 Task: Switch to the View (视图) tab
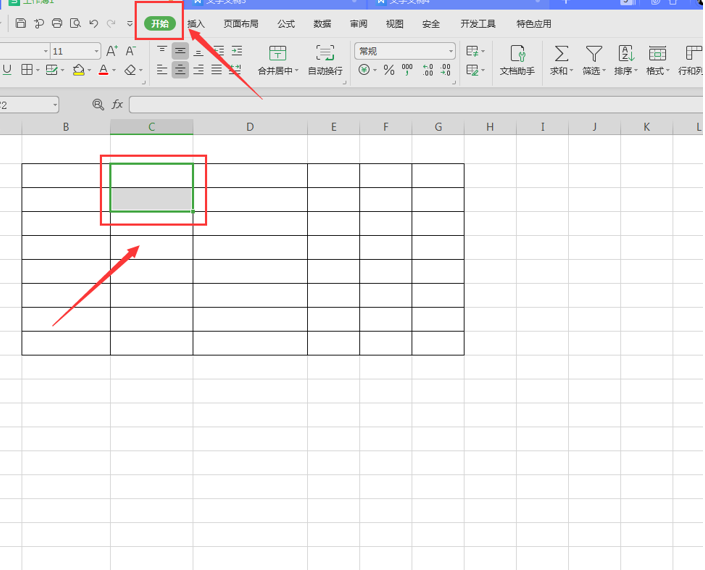click(x=394, y=24)
